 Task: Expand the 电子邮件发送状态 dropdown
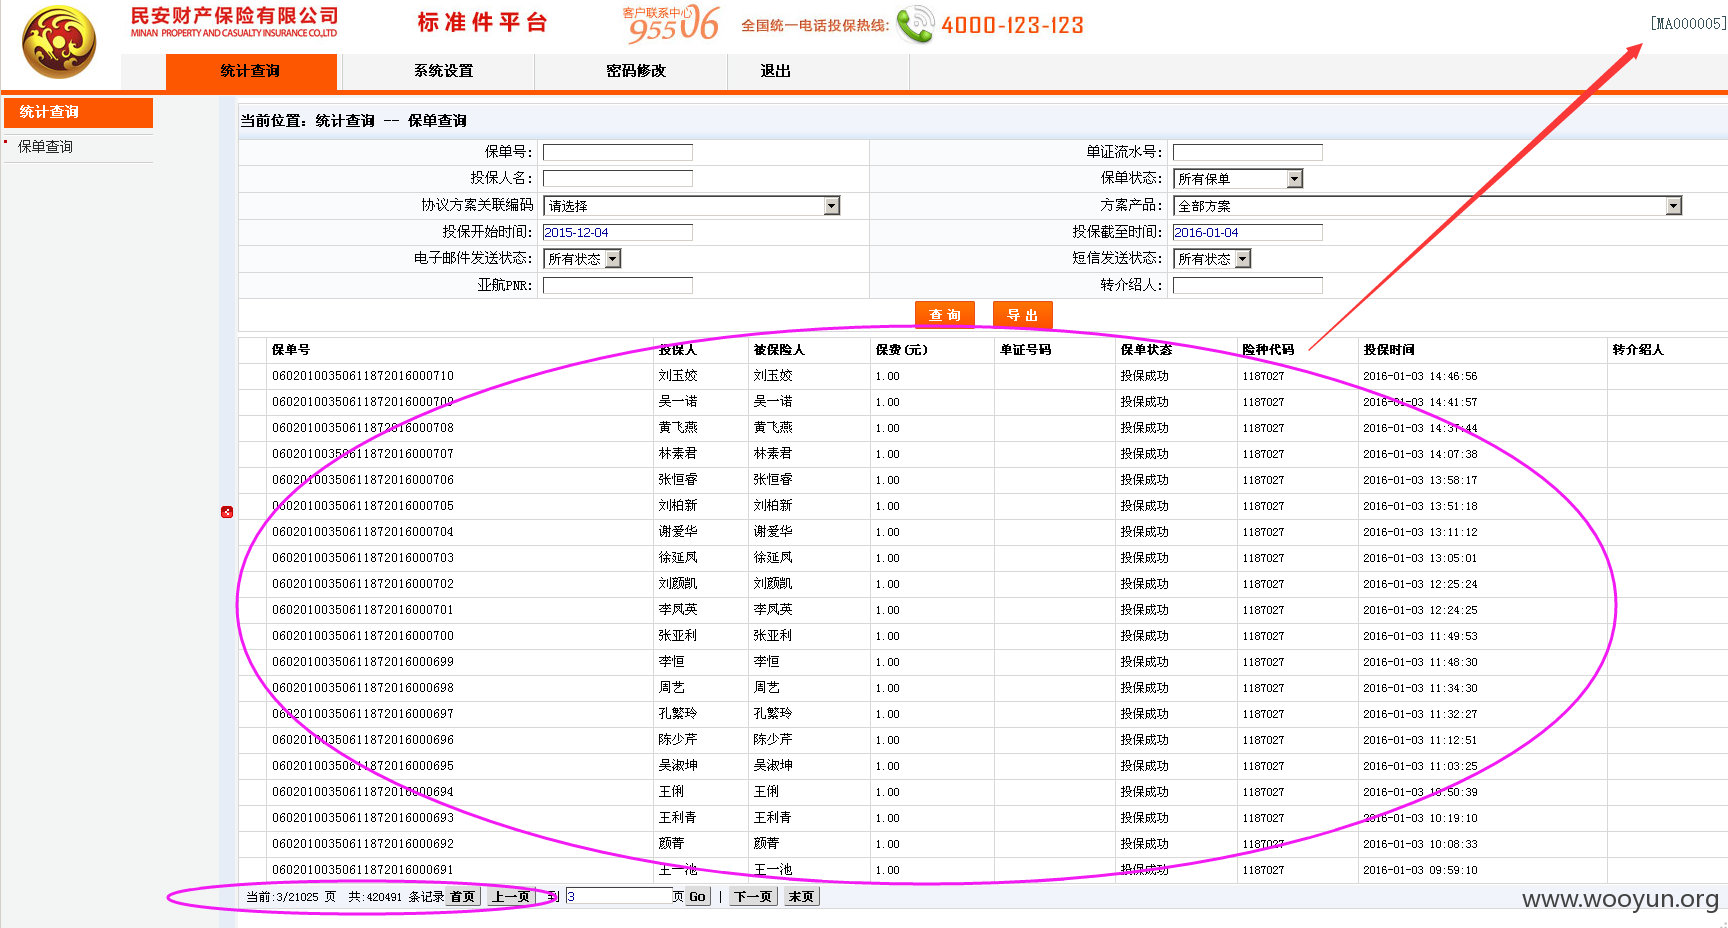[582, 258]
